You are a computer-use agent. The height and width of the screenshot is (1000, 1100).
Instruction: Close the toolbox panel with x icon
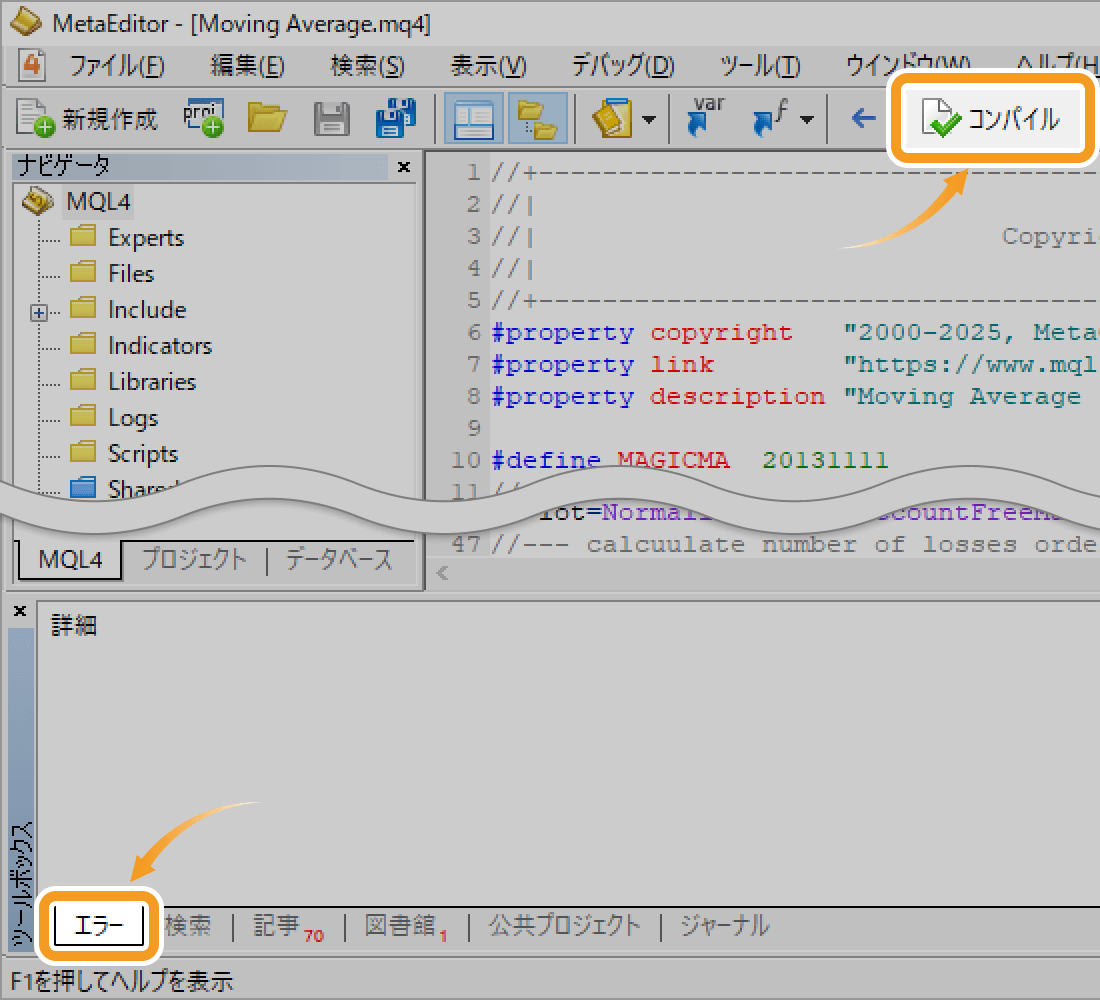[20, 611]
